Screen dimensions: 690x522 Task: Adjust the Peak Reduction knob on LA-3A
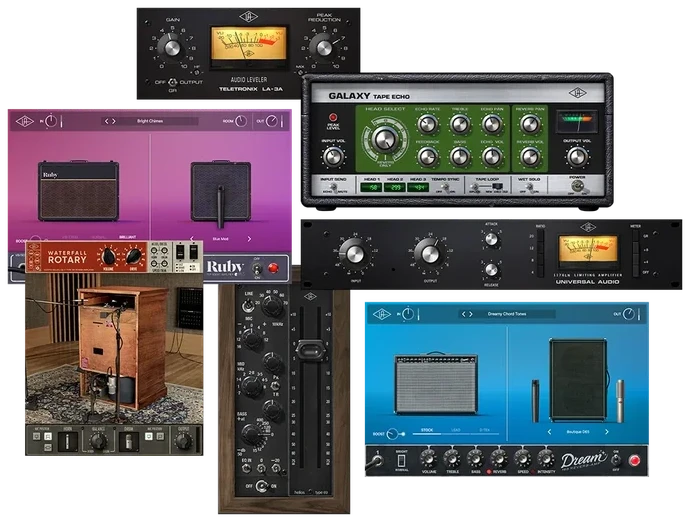pos(324,48)
